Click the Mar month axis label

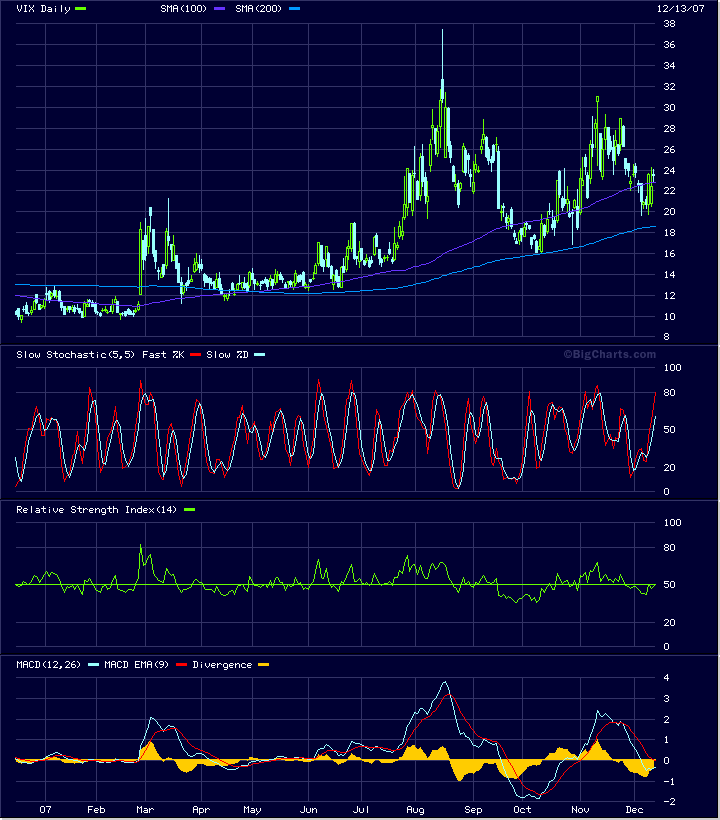point(145,810)
